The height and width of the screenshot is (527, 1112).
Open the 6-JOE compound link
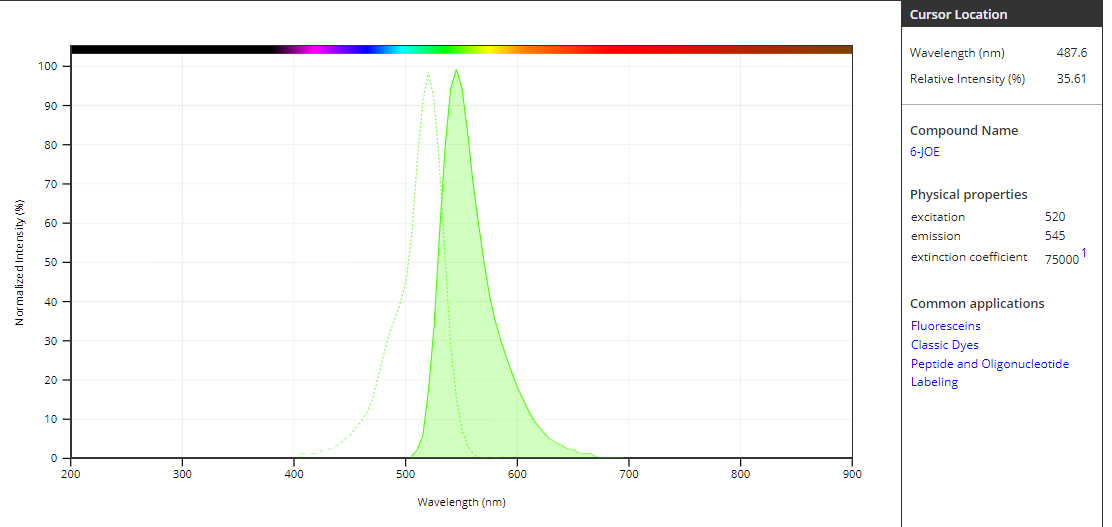coord(924,152)
